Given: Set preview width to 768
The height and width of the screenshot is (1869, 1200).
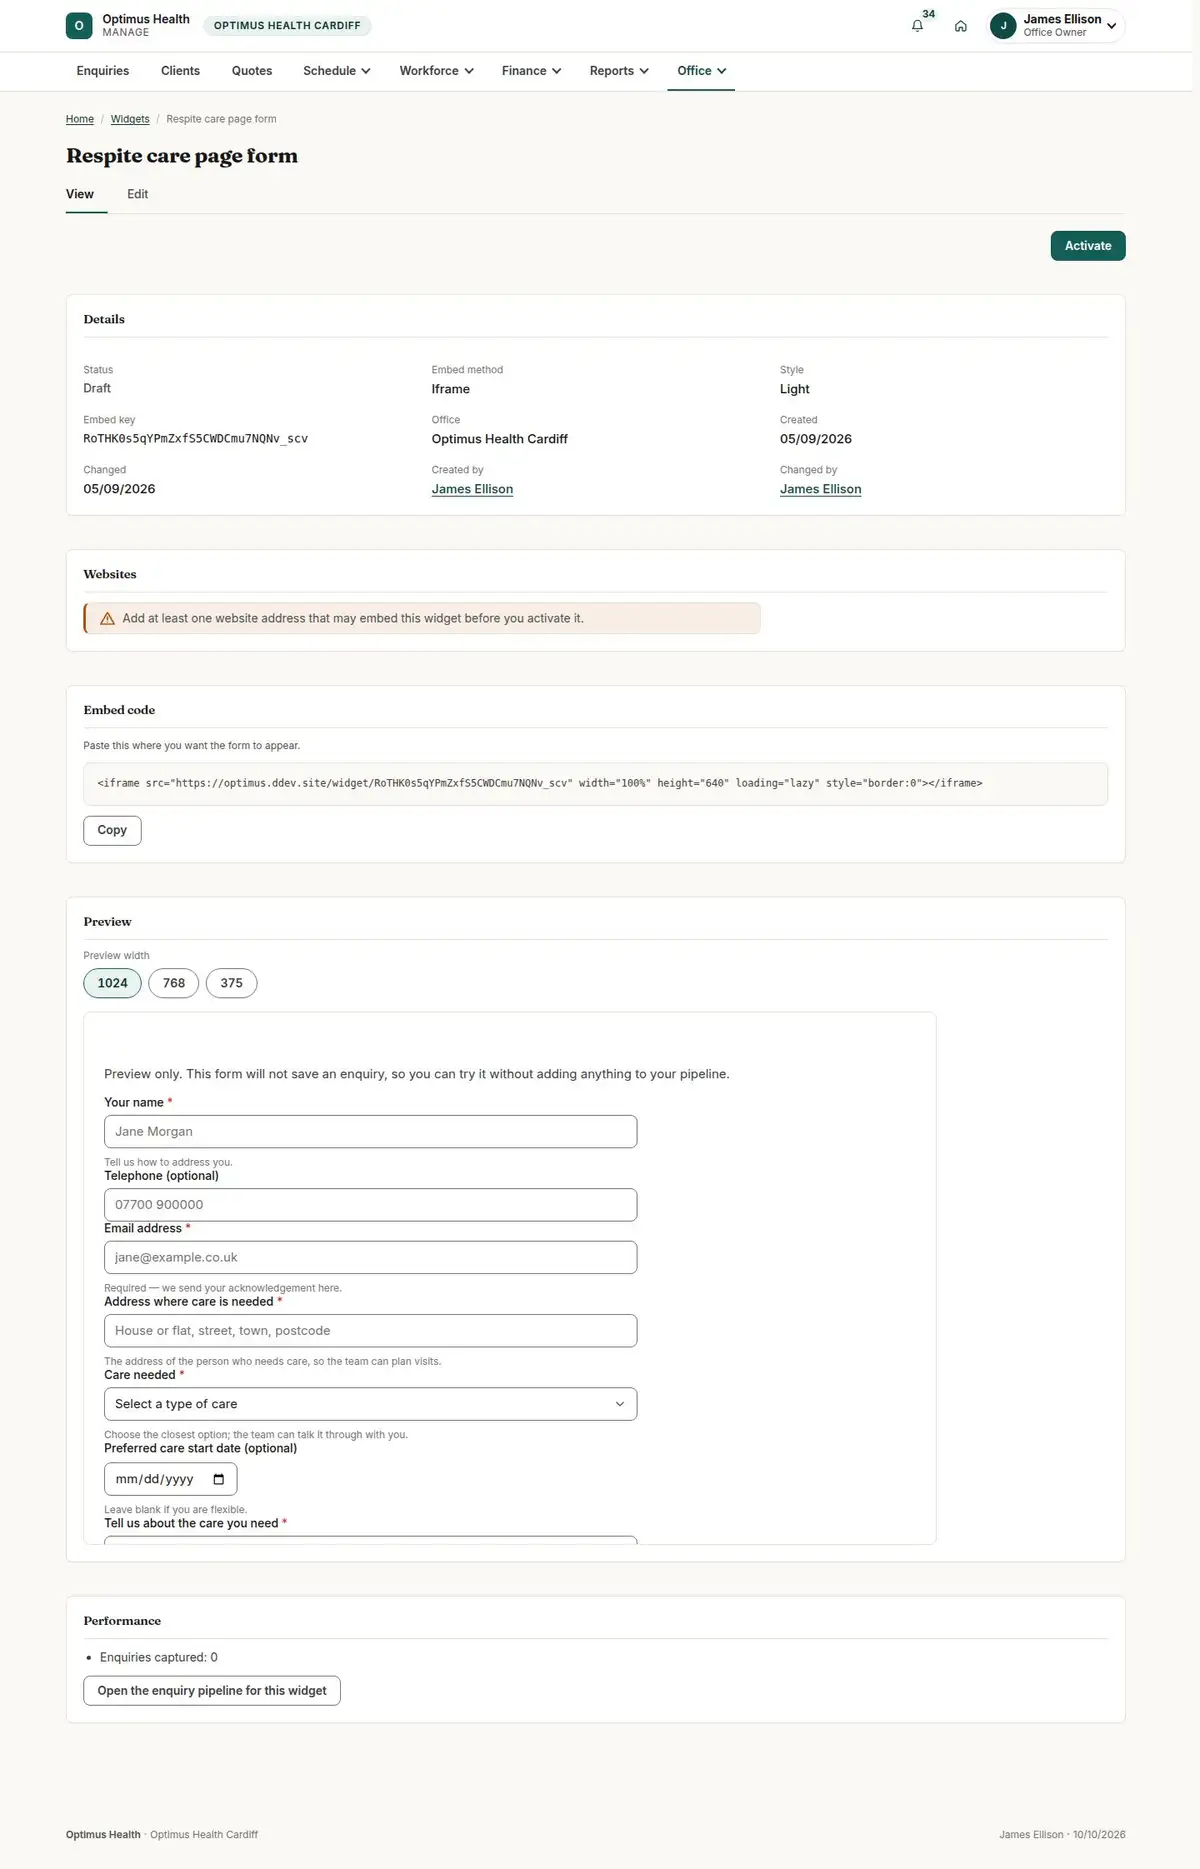Looking at the screenshot, I should coord(174,983).
